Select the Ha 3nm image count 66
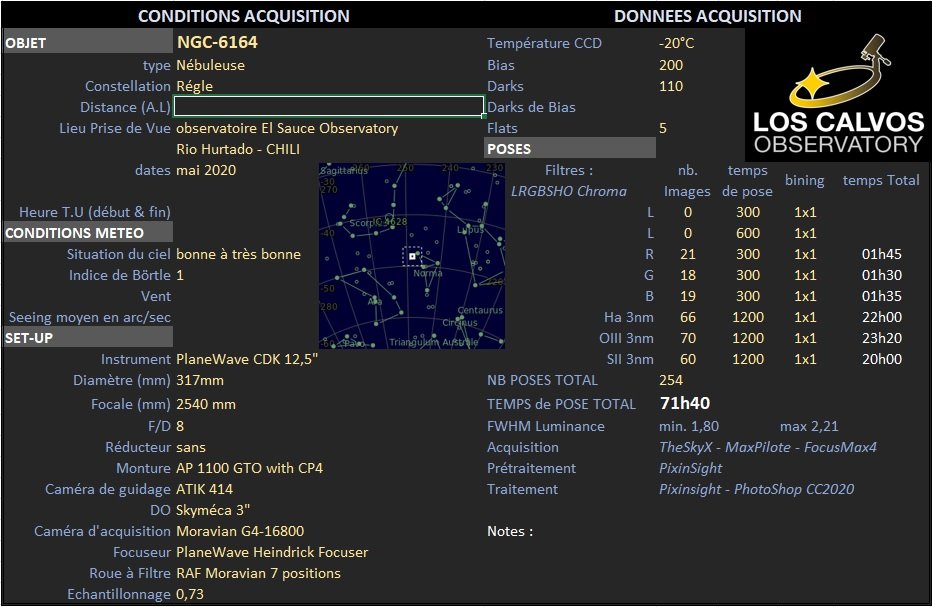Viewport: 932px width, 607px height. (688, 317)
